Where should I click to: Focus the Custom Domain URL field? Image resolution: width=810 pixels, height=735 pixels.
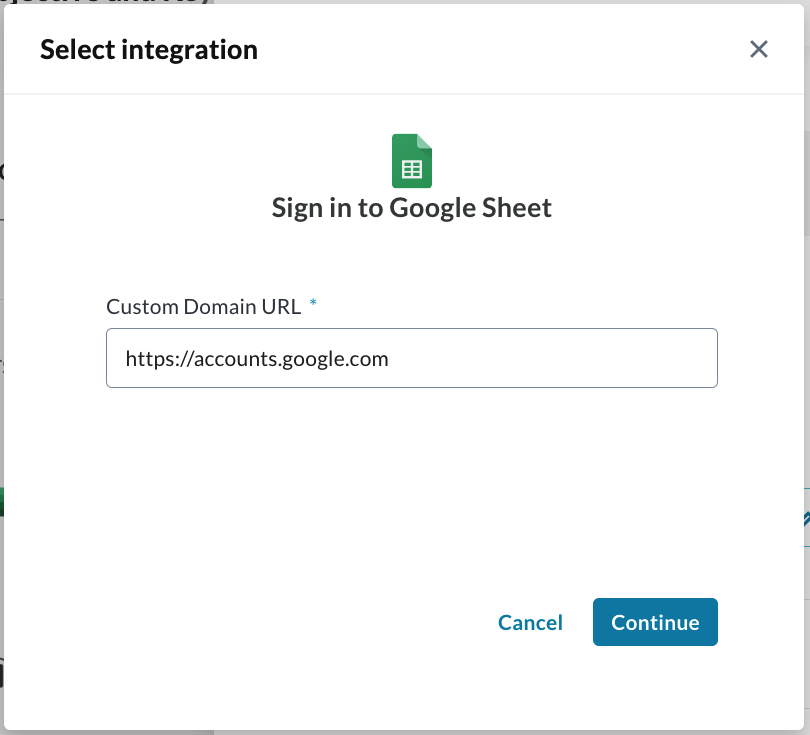[x=412, y=358]
